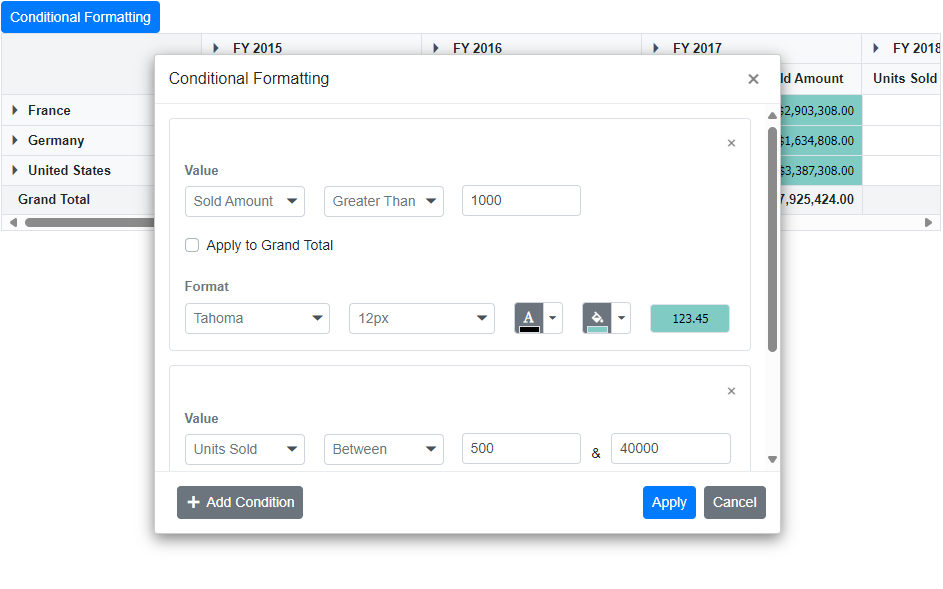Open the background color dropdown arrow
Screen dimensions: 943x589
621,317
